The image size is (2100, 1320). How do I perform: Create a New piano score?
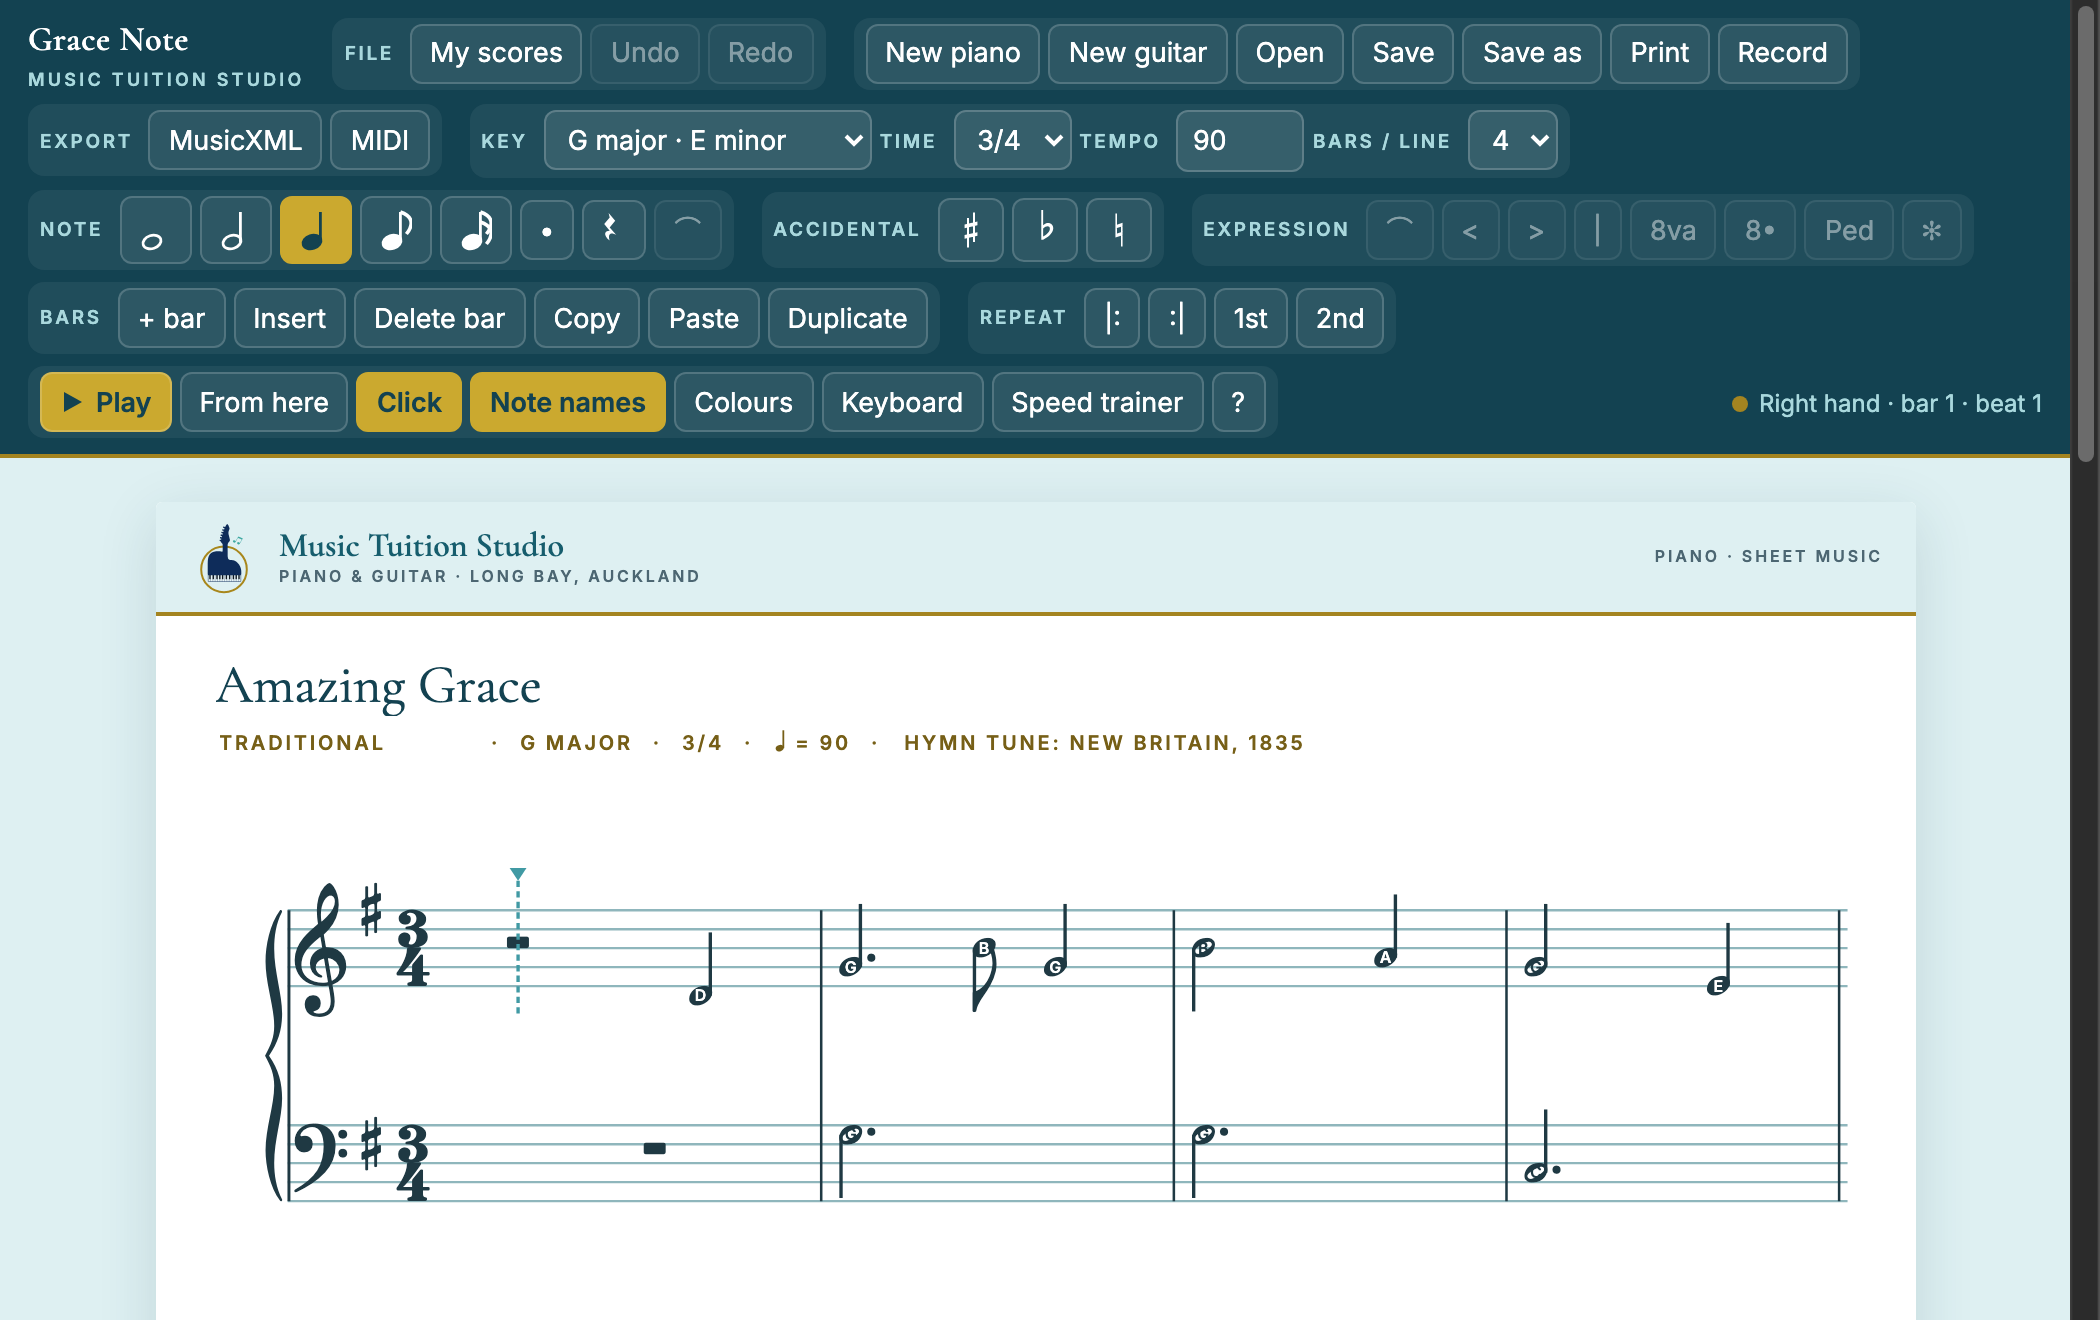tap(952, 53)
